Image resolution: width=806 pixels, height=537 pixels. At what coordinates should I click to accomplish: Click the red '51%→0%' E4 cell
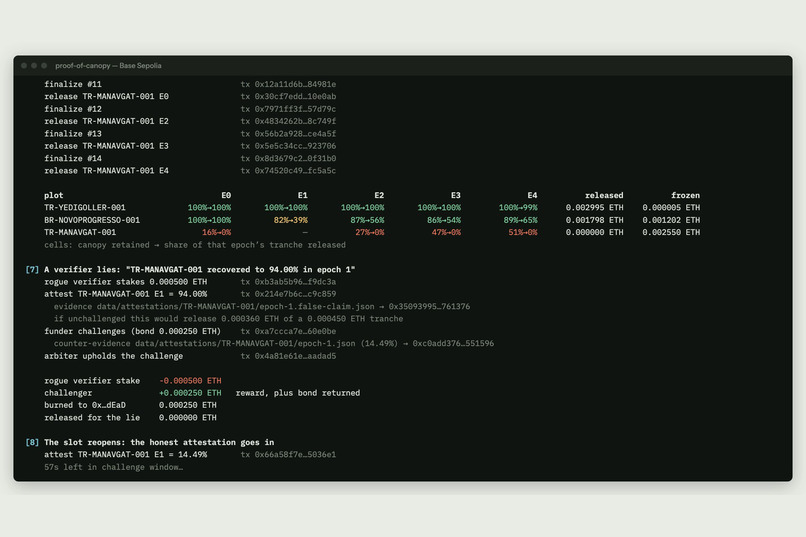(x=523, y=232)
